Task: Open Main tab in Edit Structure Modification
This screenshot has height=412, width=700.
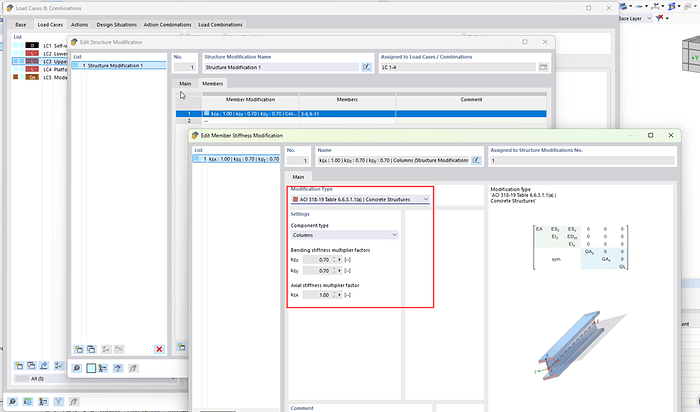Action: pyautogui.click(x=185, y=84)
